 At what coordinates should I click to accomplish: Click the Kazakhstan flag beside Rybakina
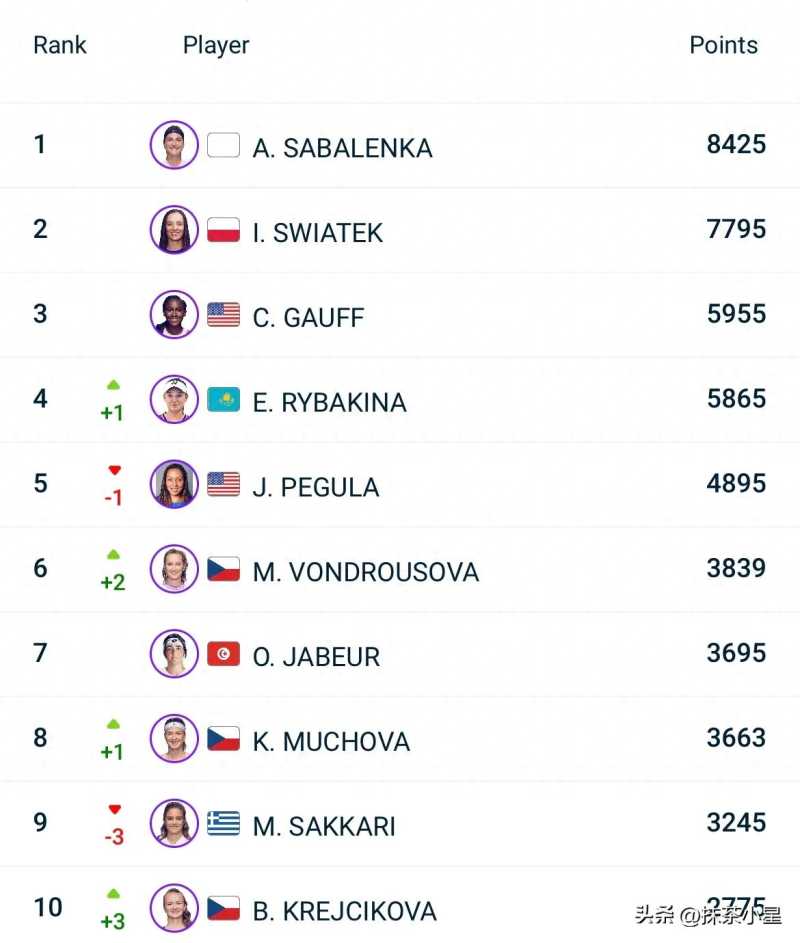[x=223, y=400]
